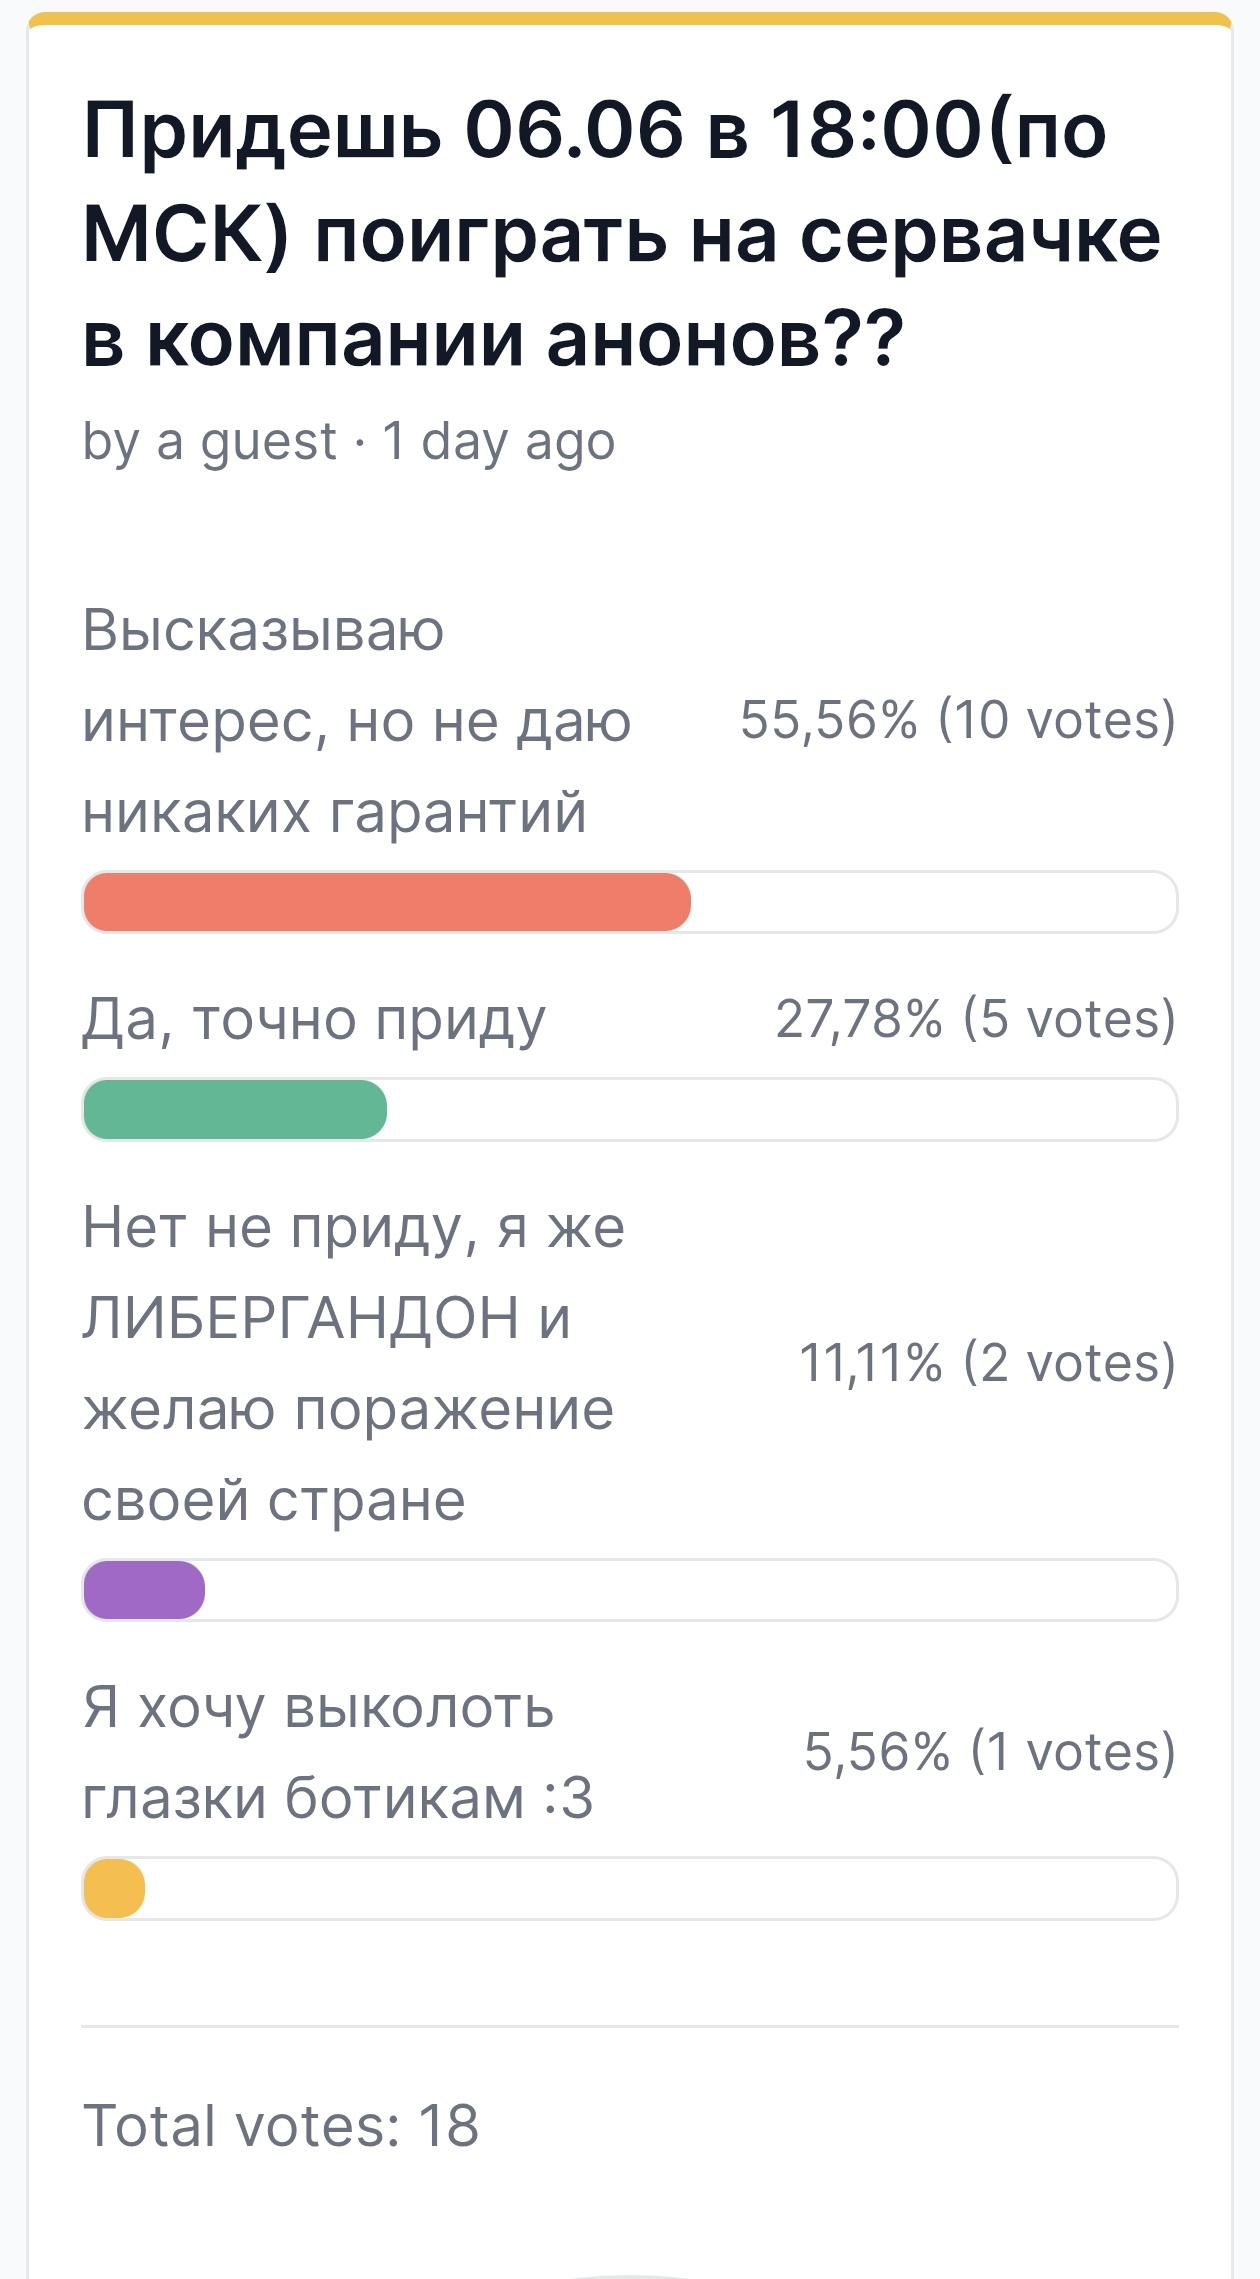
Task: Click the red progress bar fill
Action: click(387, 902)
